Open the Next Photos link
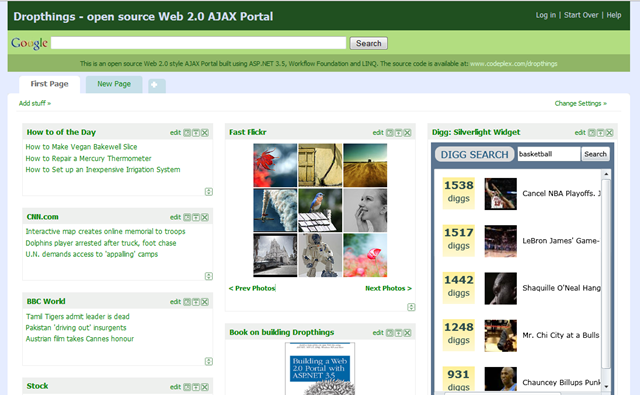The height and width of the screenshot is (395, 640). [388, 288]
